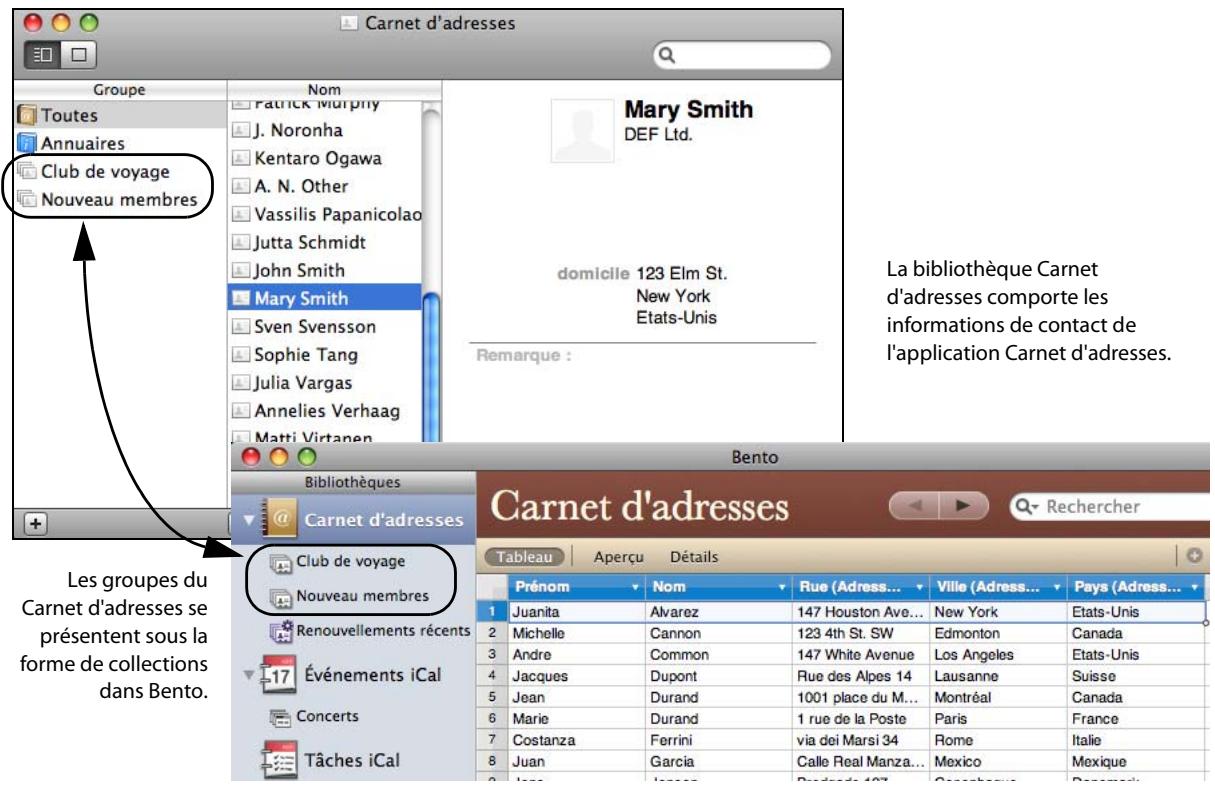Select row number 3 header in Bento table
This screenshot has height=790, width=1215.
(494, 654)
